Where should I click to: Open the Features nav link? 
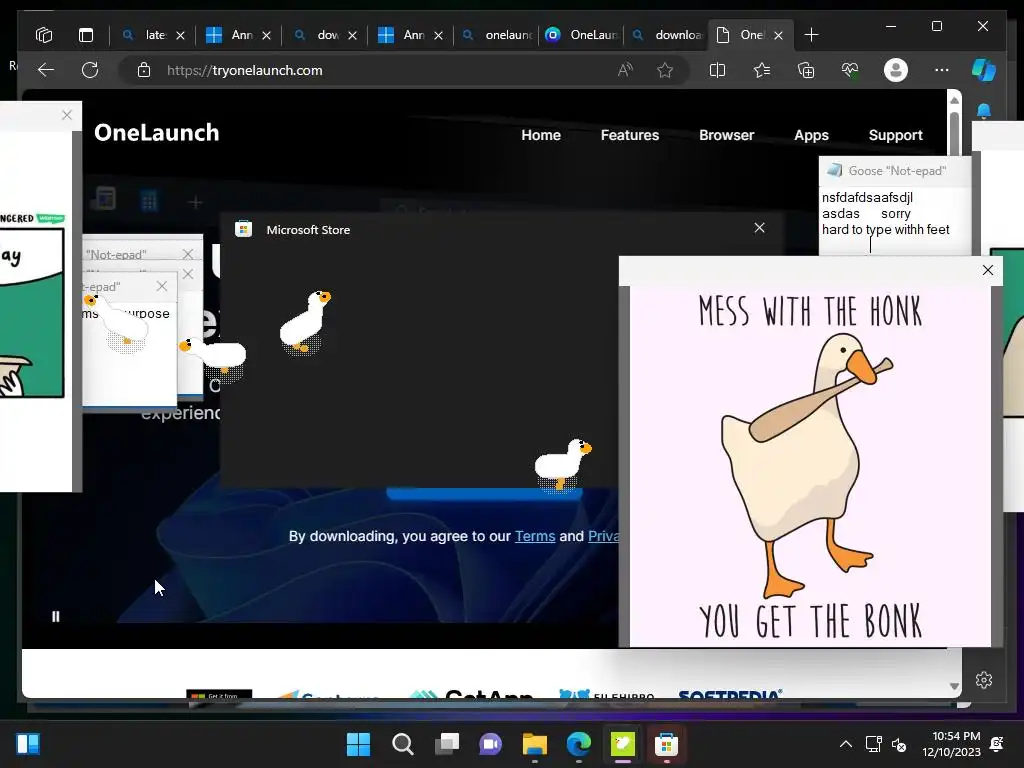pos(630,135)
